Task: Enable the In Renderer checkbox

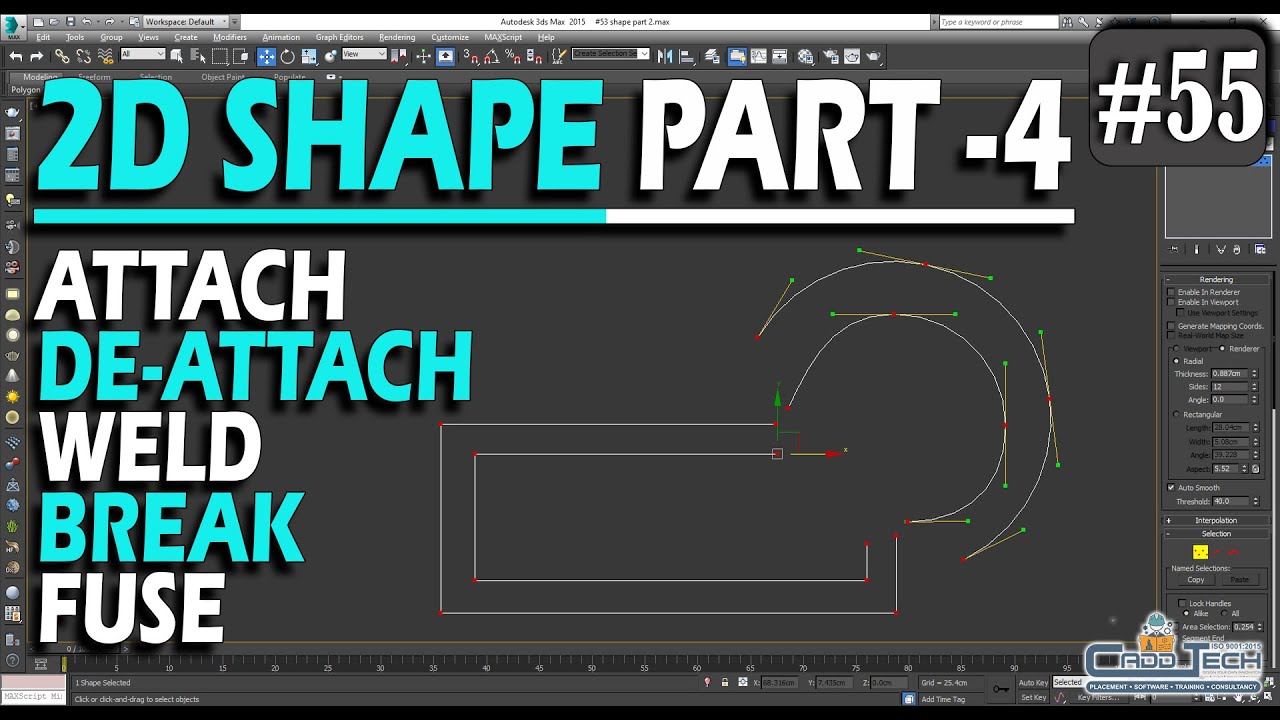Action: click(x=1172, y=292)
